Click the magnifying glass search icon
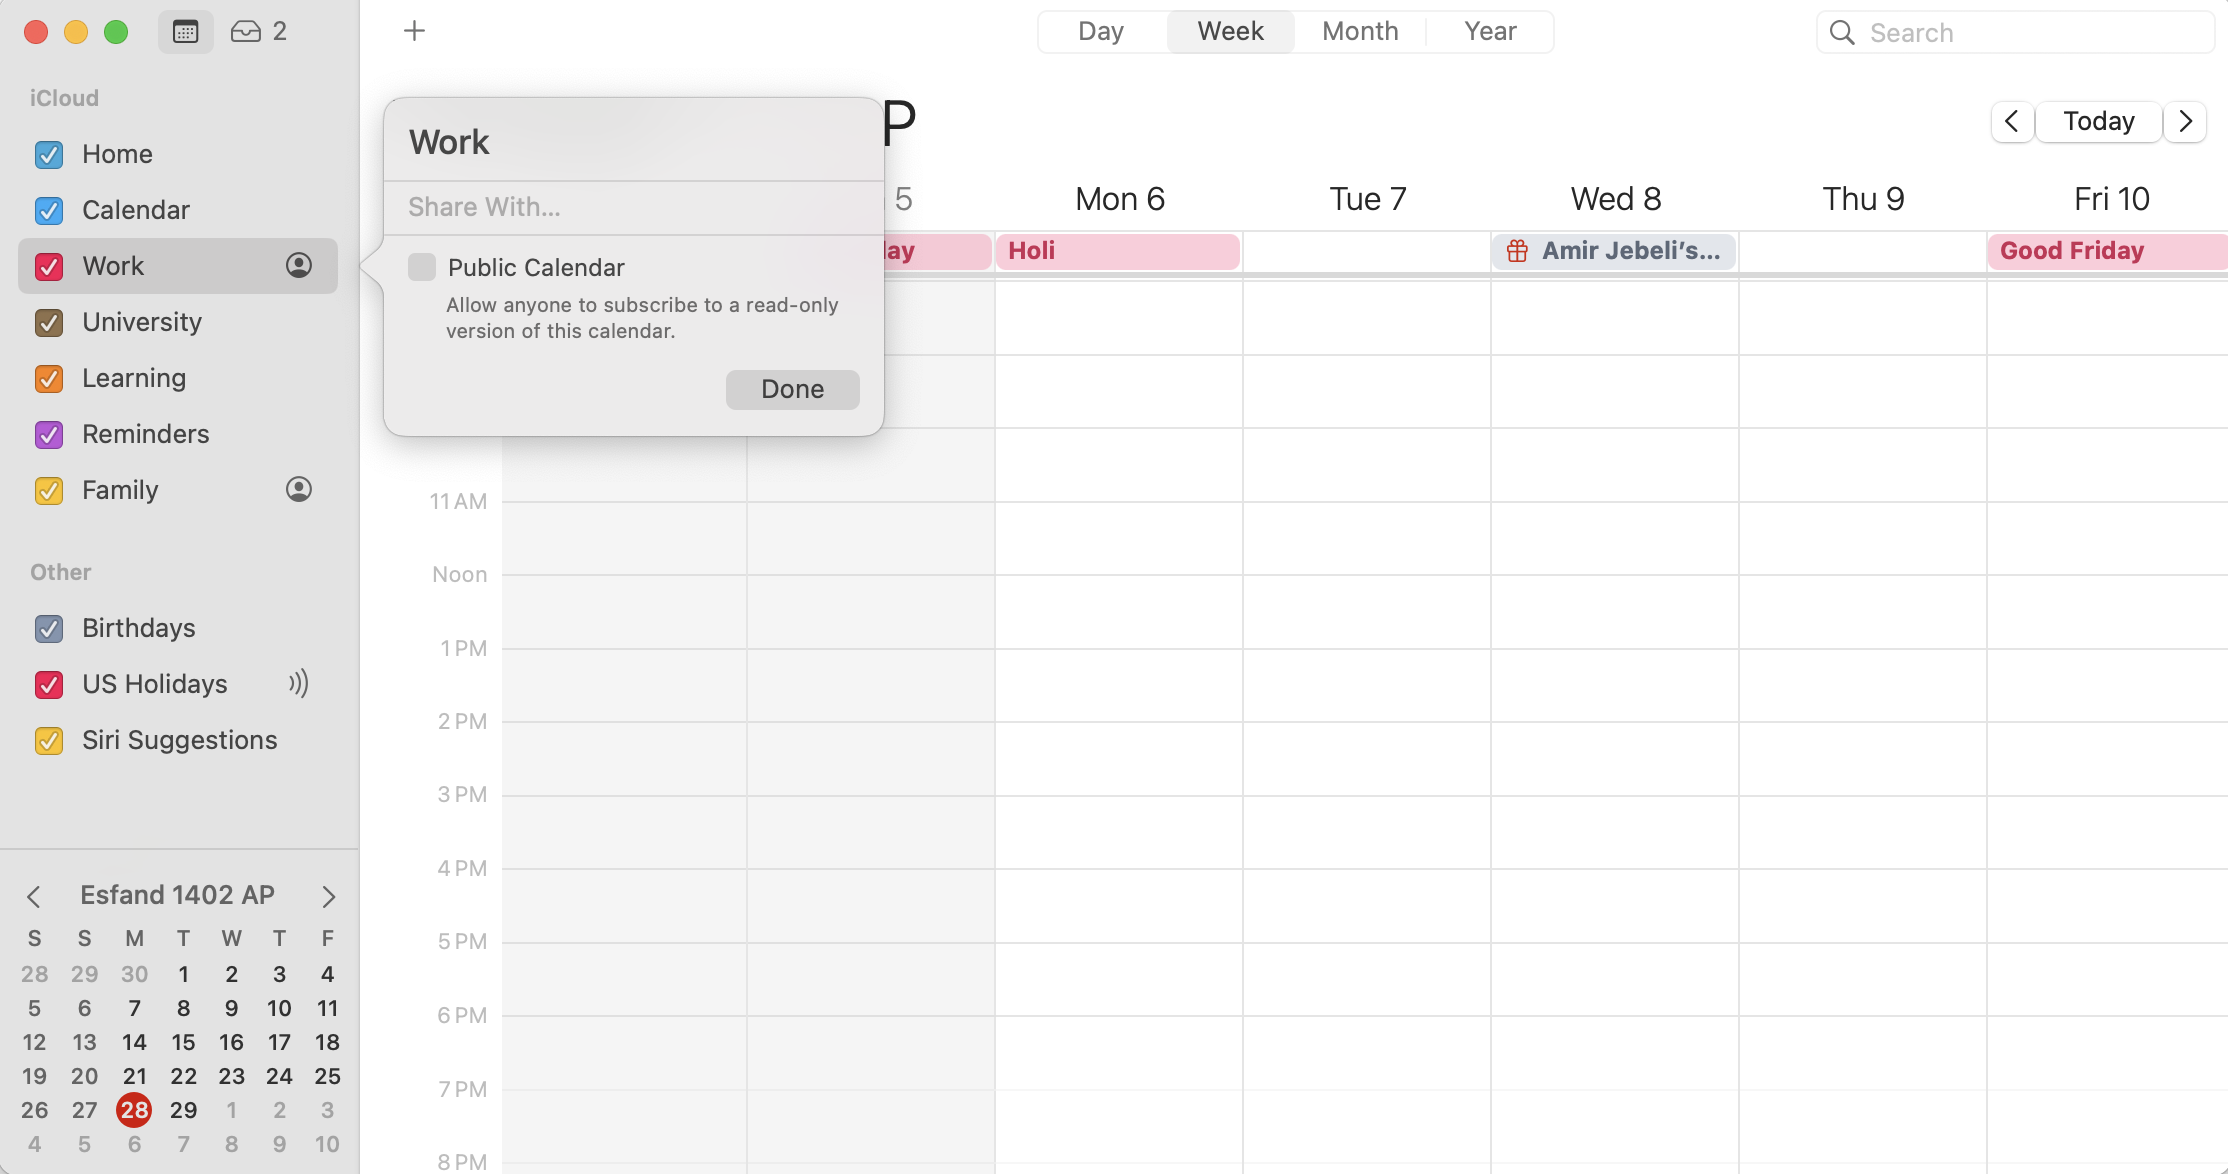This screenshot has height=1174, width=2228. [x=1842, y=32]
